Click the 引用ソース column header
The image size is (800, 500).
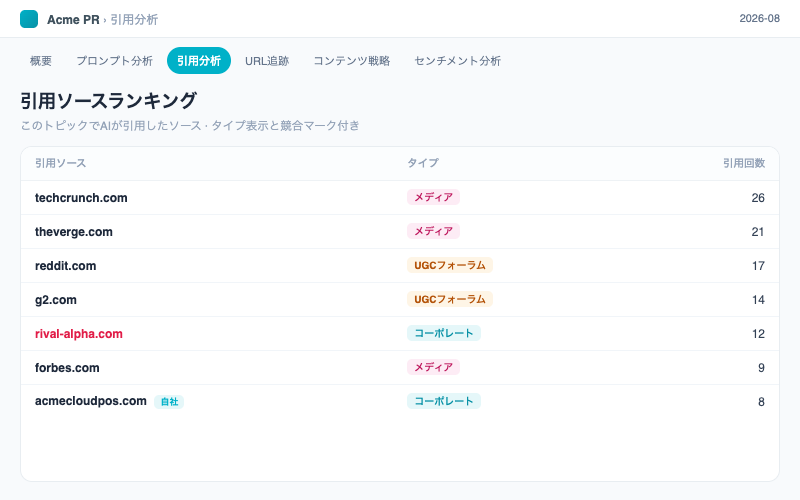[61, 163]
